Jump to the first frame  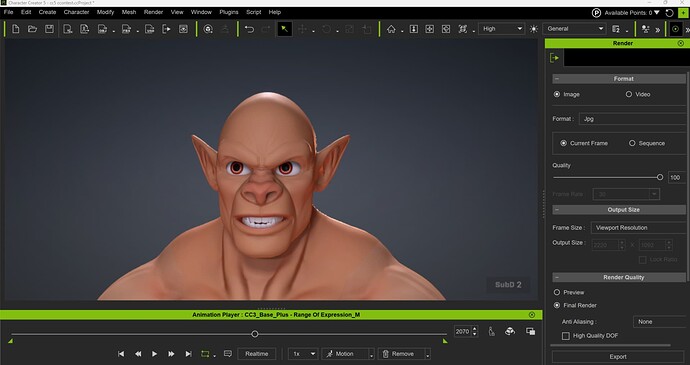121,354
